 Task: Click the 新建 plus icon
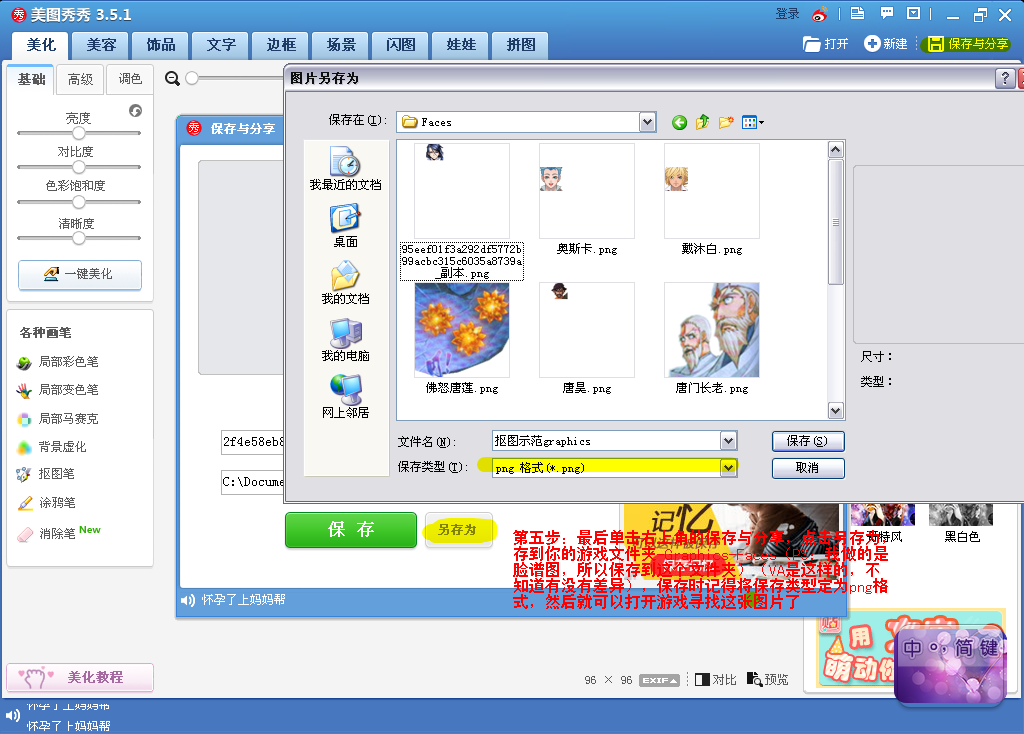click(872, 44)
